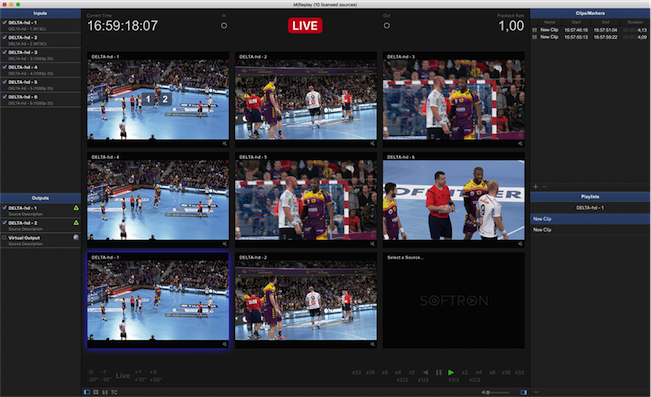Screen dimensions: 651x397
Task: Open source selector of DELTA-hd - 5 viewer
Action: click(x=253, y=157)
